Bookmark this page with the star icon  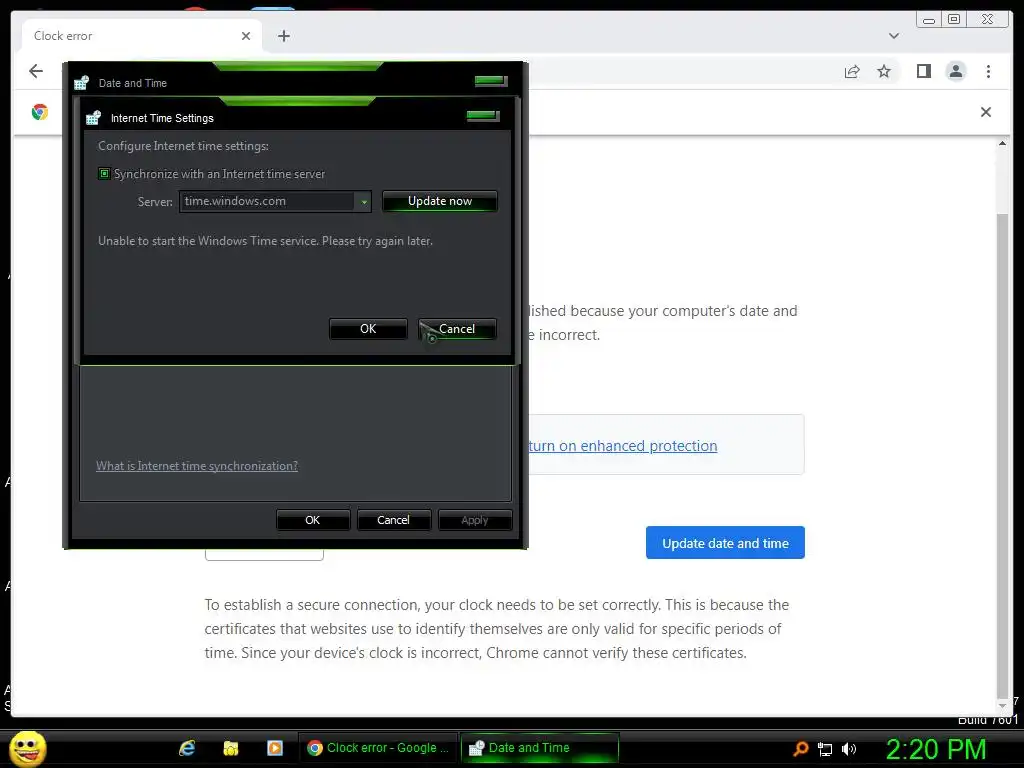click(884, 71)
